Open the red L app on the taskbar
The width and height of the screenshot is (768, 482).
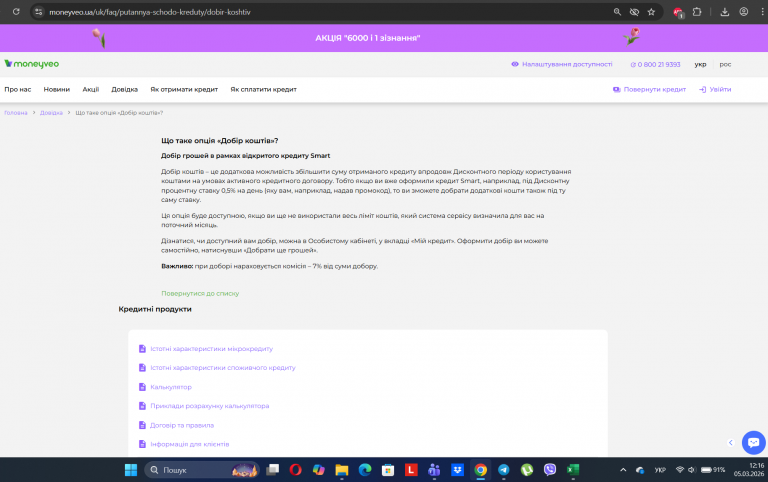pyautogui.click(x=411, y=470)
